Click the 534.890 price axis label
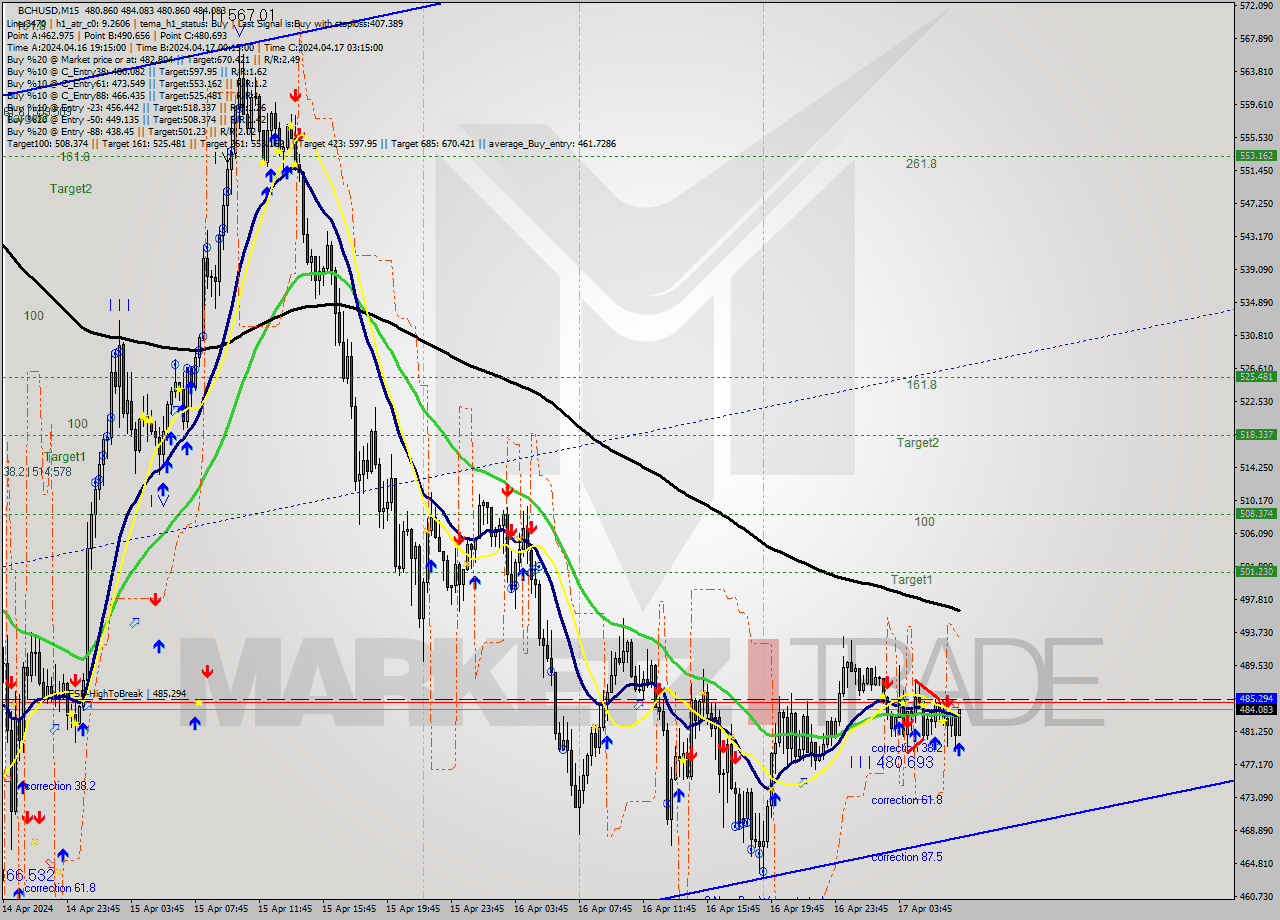The width and height of the screenshot is (1280, 920). [x=1256, y=302]
